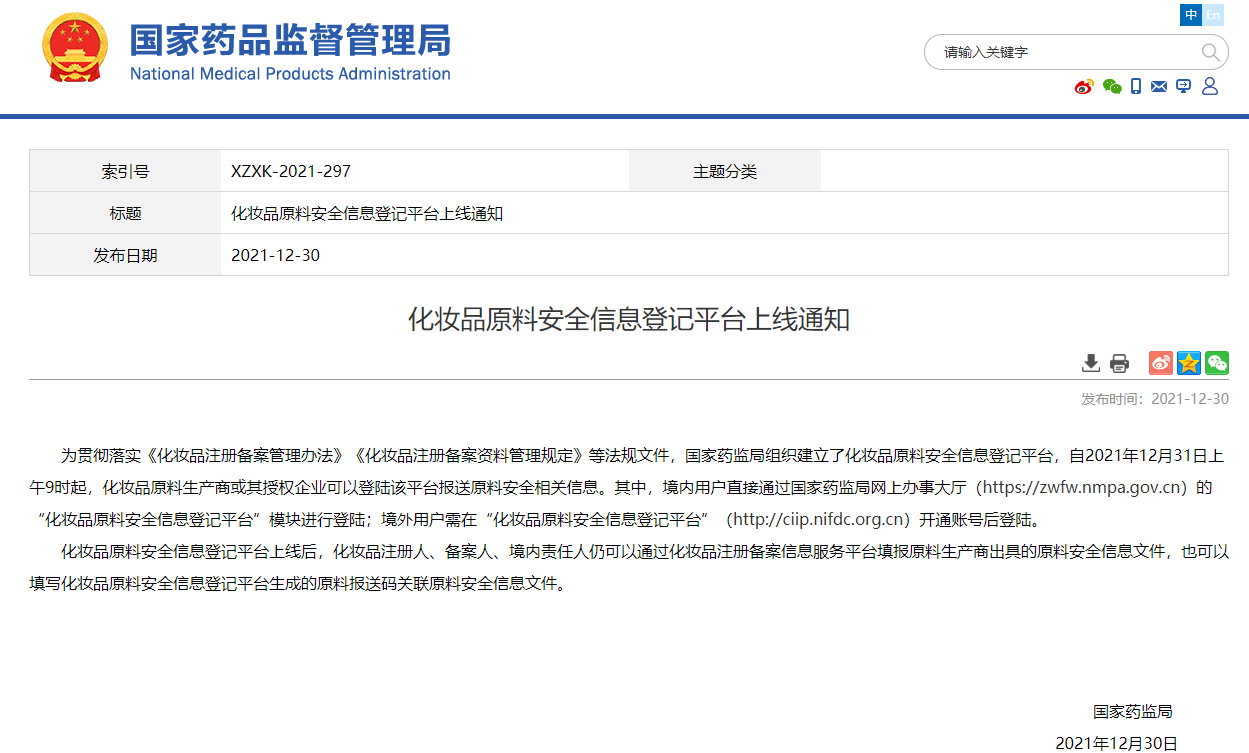Image resolution: width=1249 pixels, height=753 pixels.
Task: Click the monitor icon in header
Action: [x=1184, y=87]
